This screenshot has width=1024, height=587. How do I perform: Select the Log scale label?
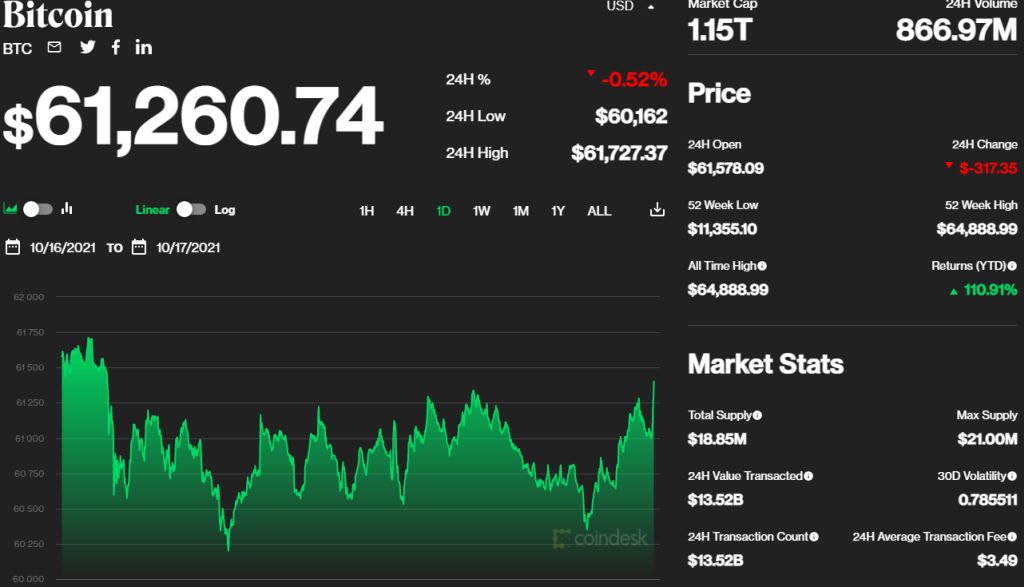(x=225, y=210)
